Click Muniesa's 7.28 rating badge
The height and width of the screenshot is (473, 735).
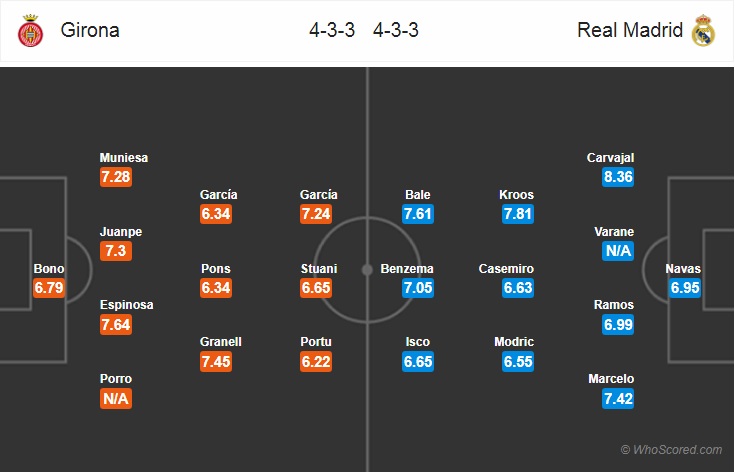[115, 177]
